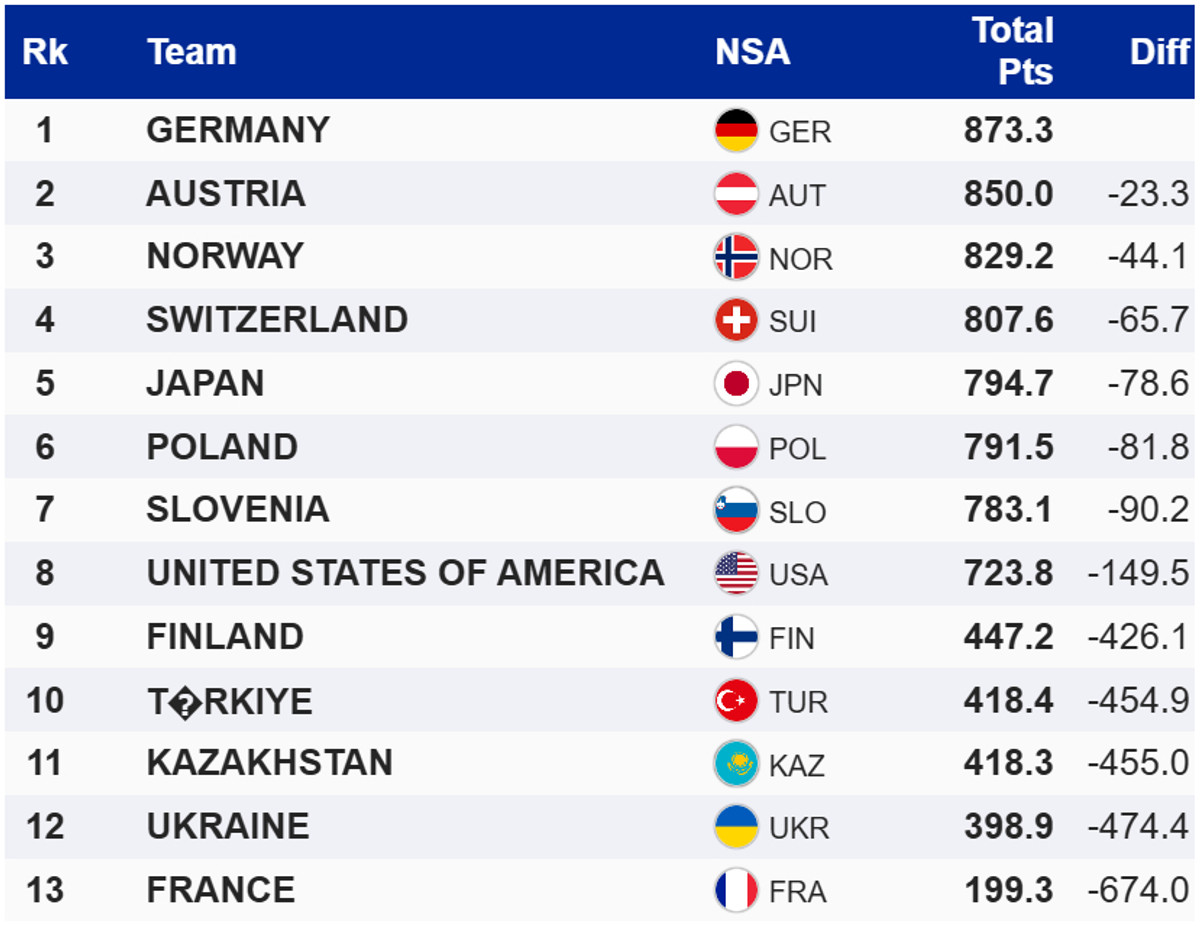The image size is (1200, 929).
Task: Click the Austria flag icon
Action: pyautogui.click(x=736, y=194)
